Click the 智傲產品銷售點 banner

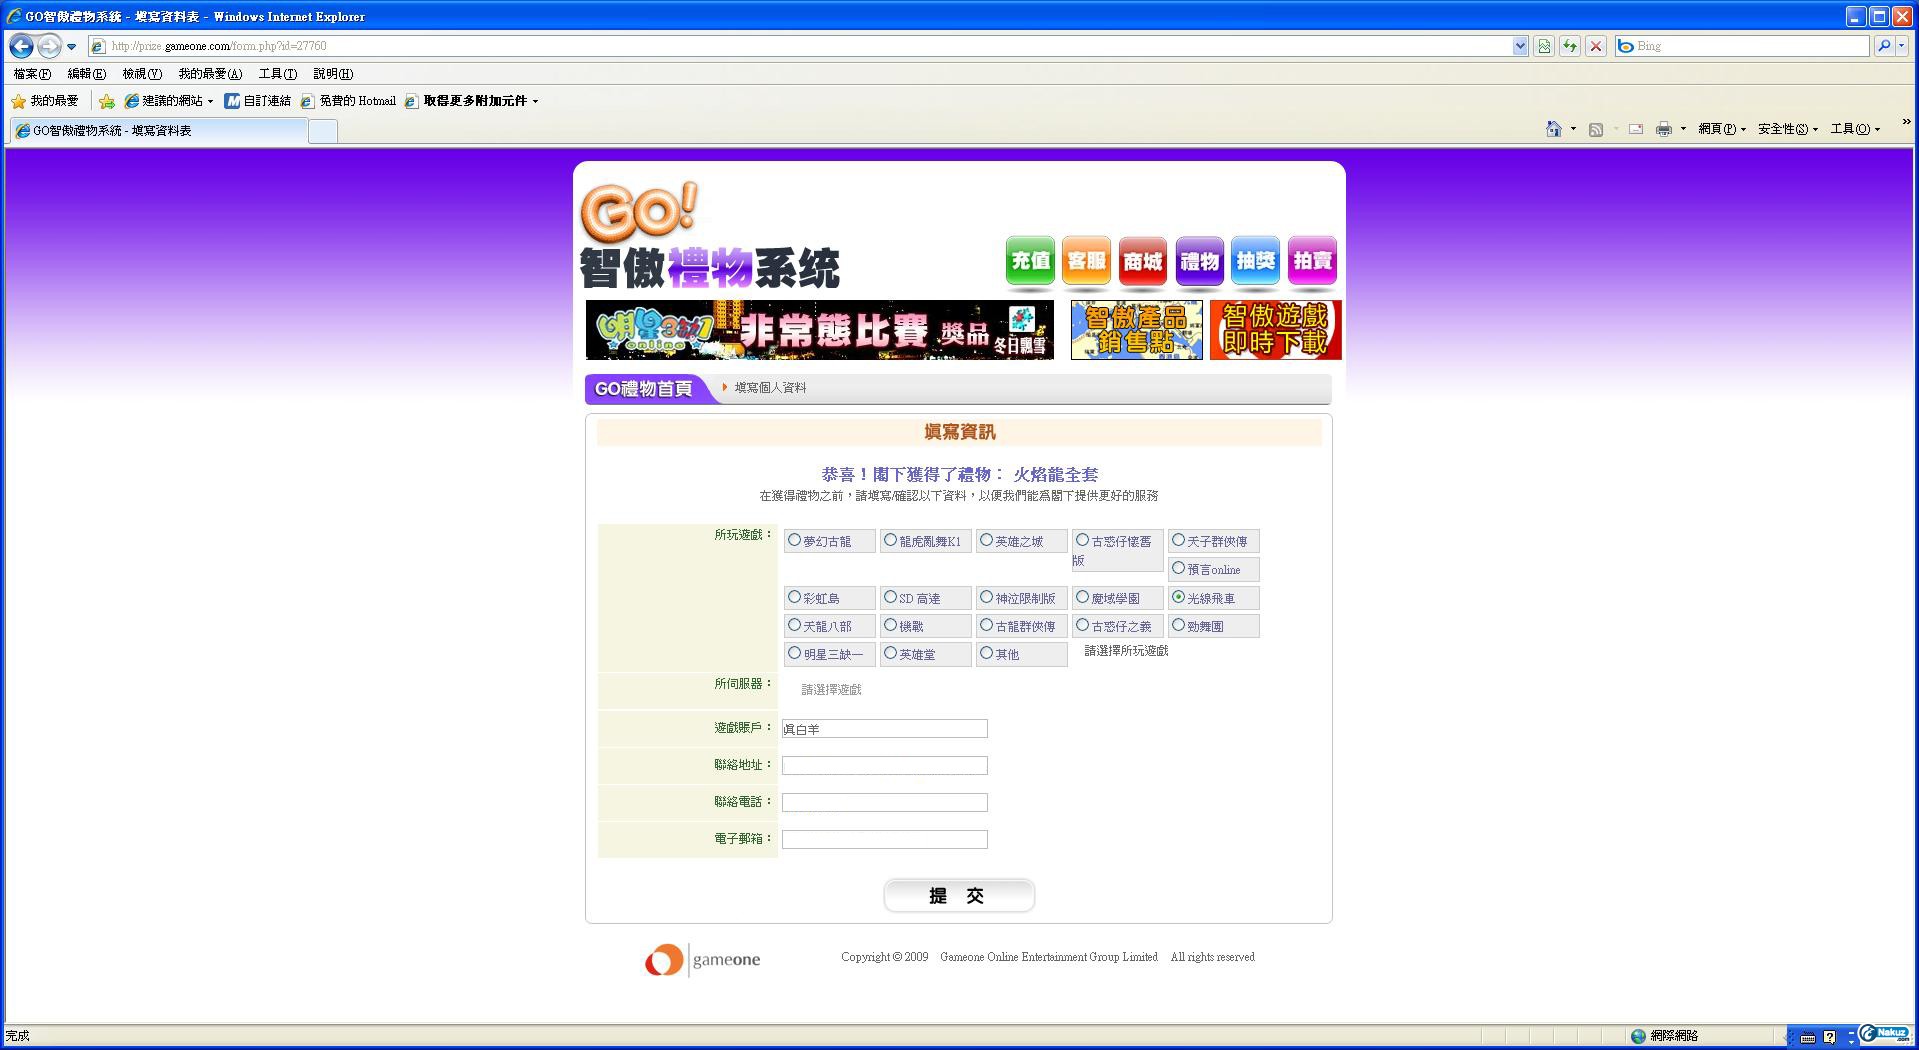click(1136, 330)
